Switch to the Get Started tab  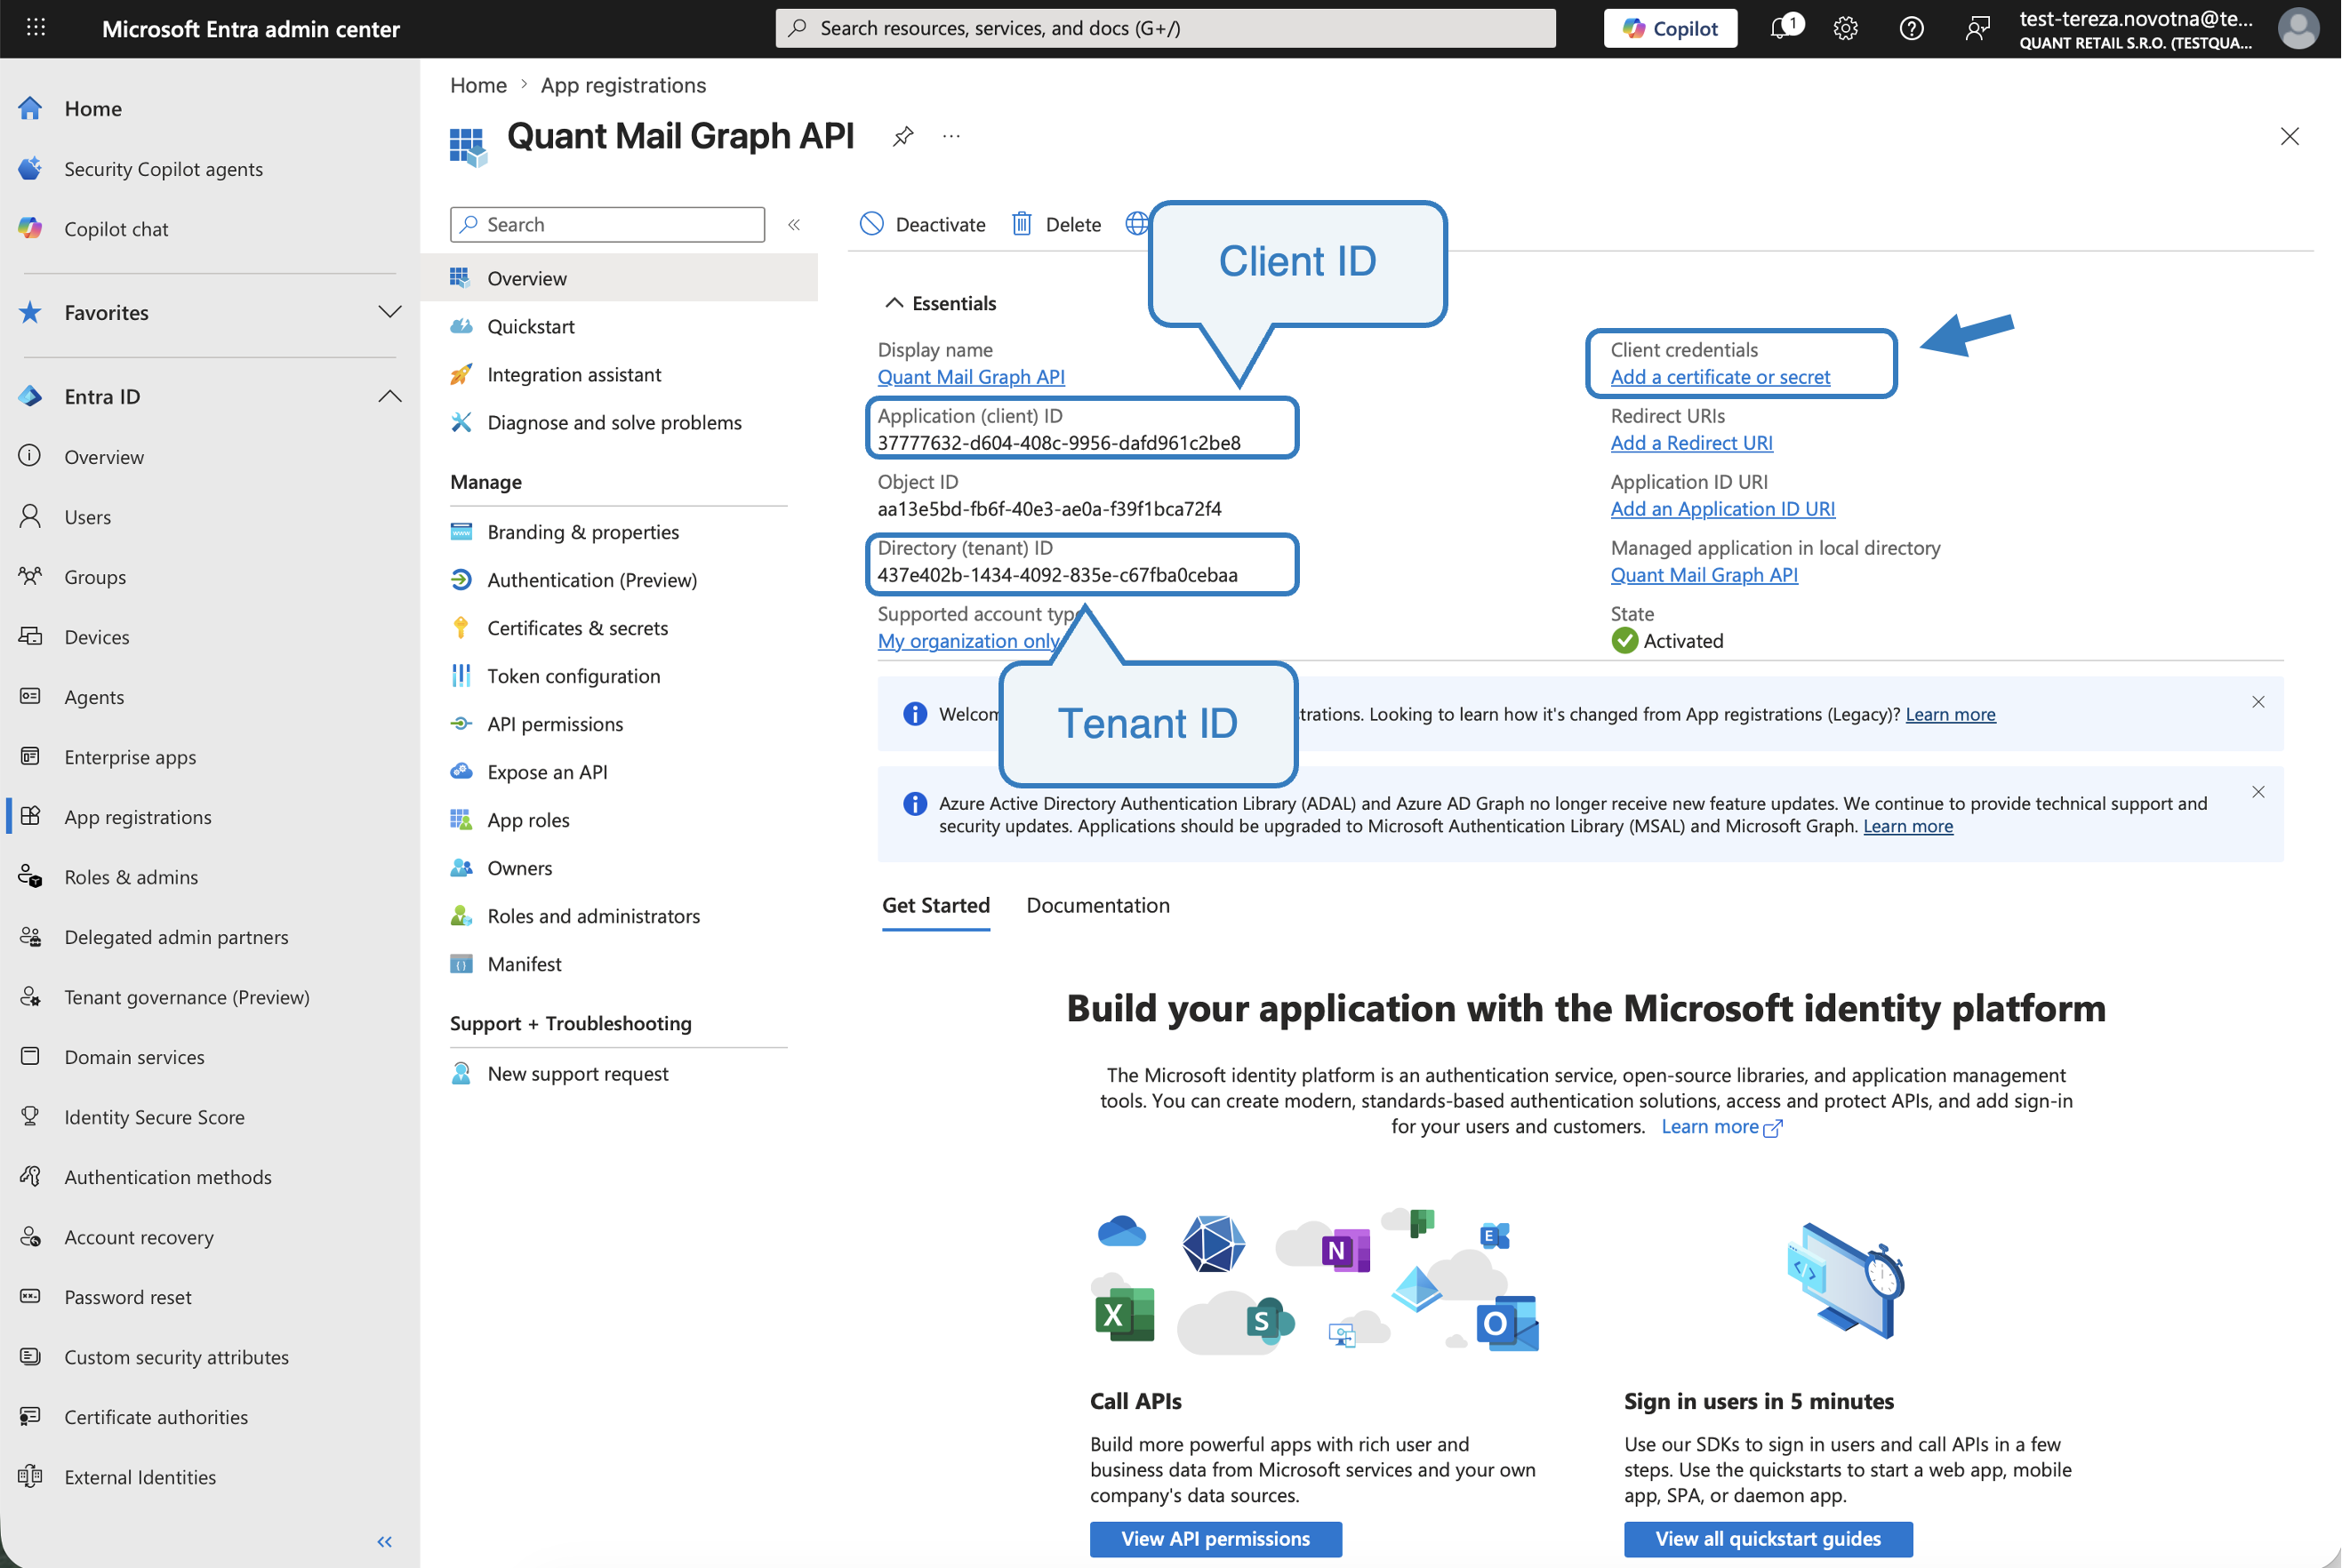coord(936,905)
